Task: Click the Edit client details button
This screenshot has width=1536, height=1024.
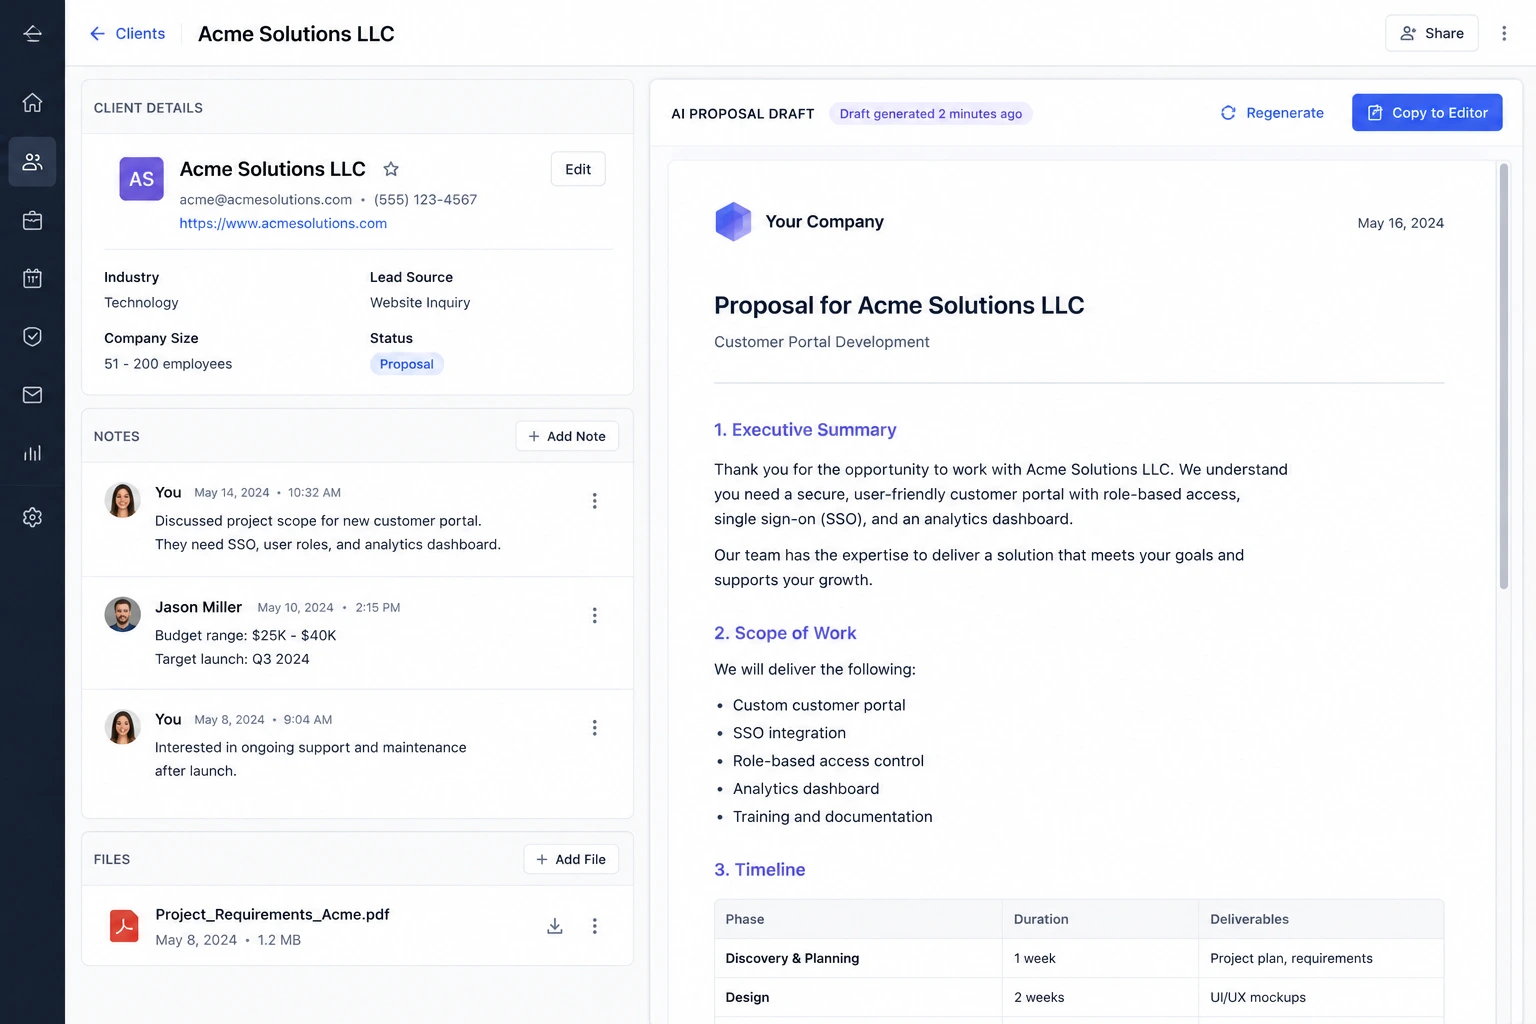Action: [x=578, y=169]
